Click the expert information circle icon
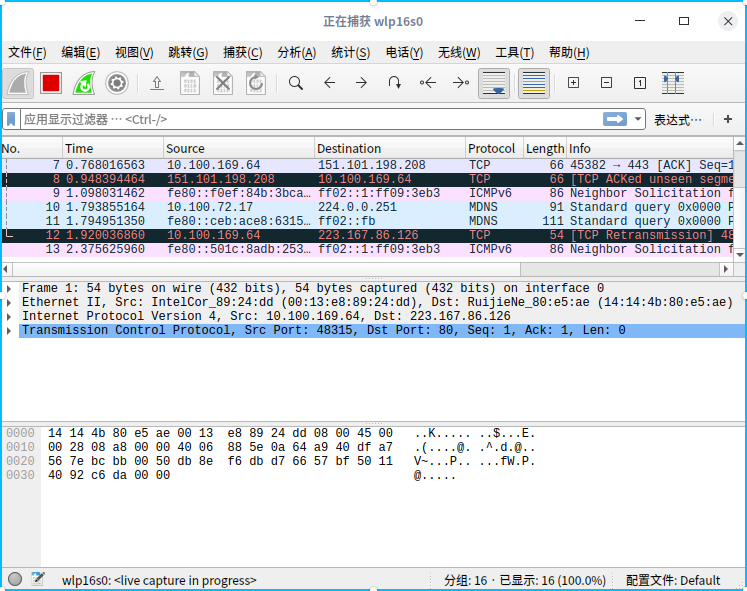 coord(15,579)
